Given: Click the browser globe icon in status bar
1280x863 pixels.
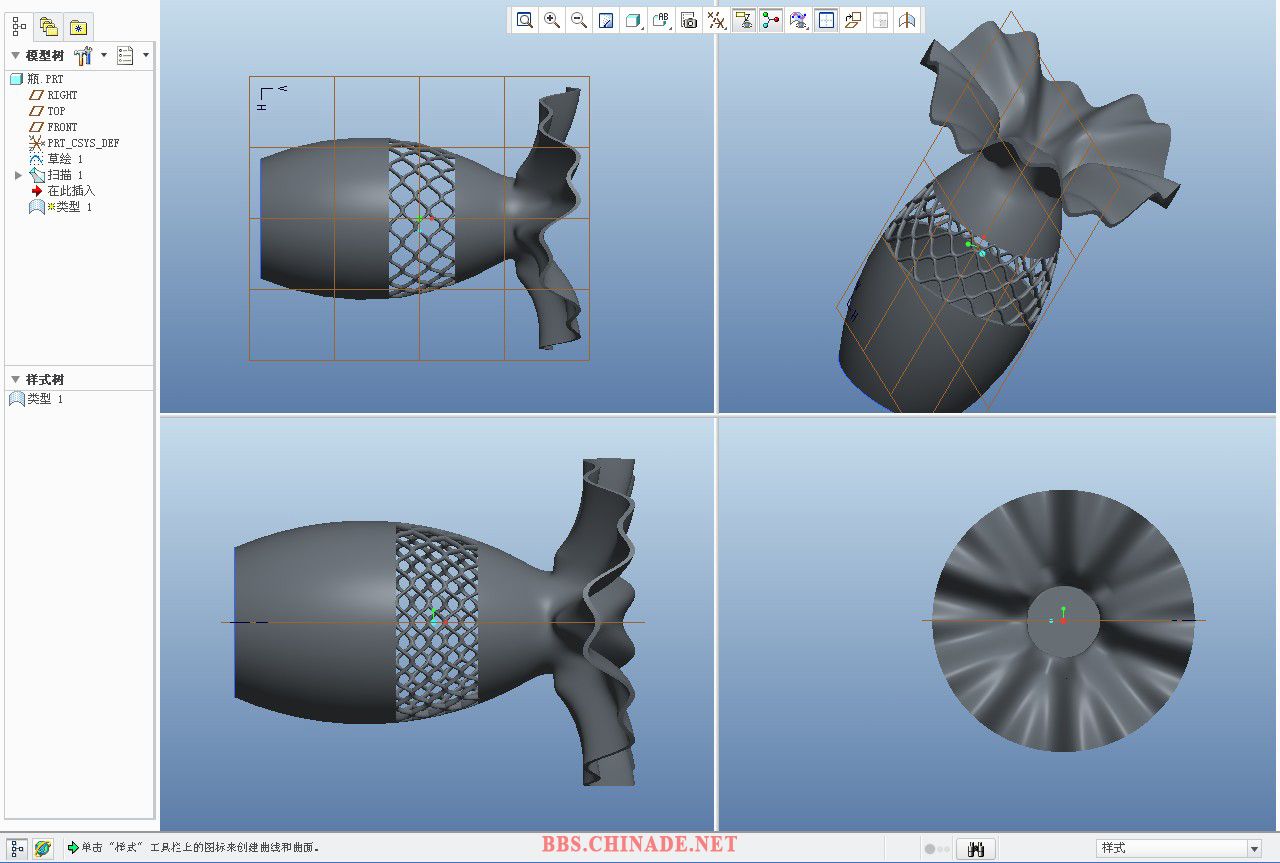Looking at the screenshot, I should [x=43, y=849].
